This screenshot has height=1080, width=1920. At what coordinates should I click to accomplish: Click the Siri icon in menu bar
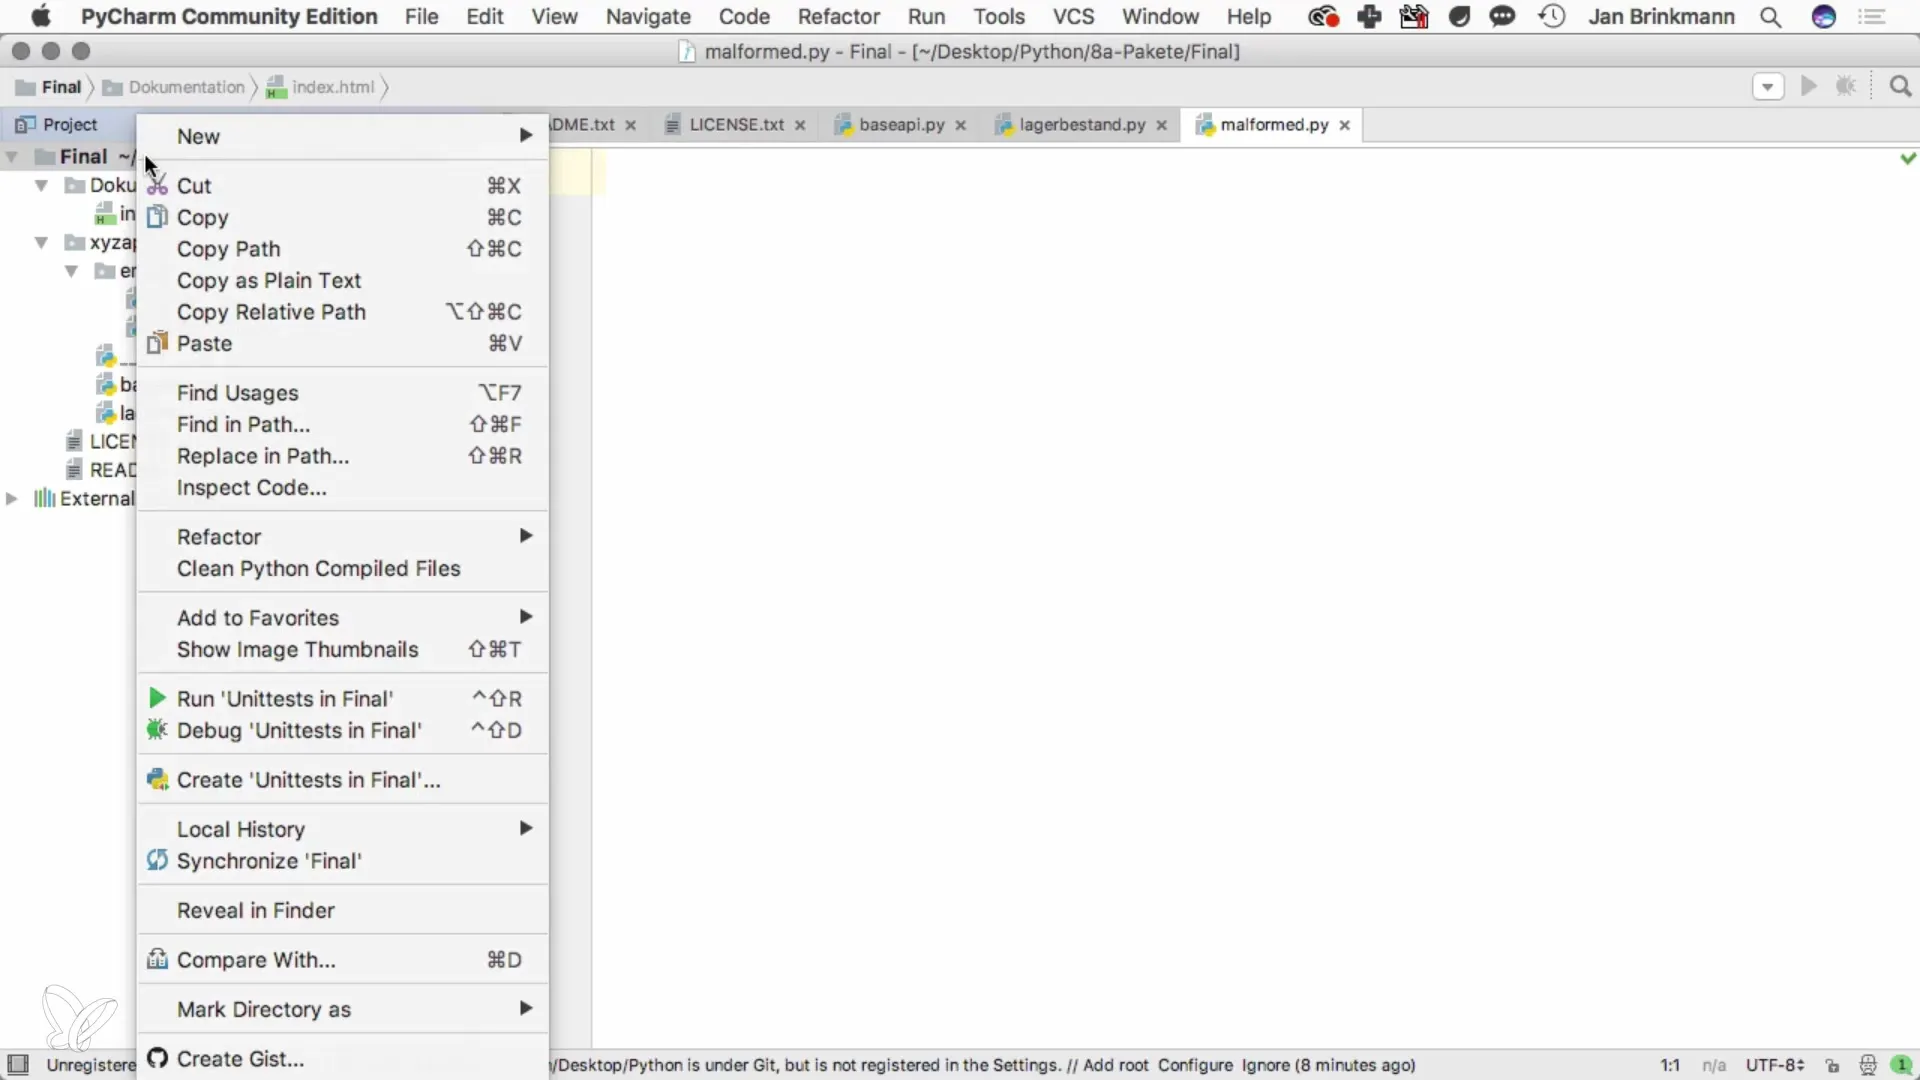click(x=1824, y=17)
